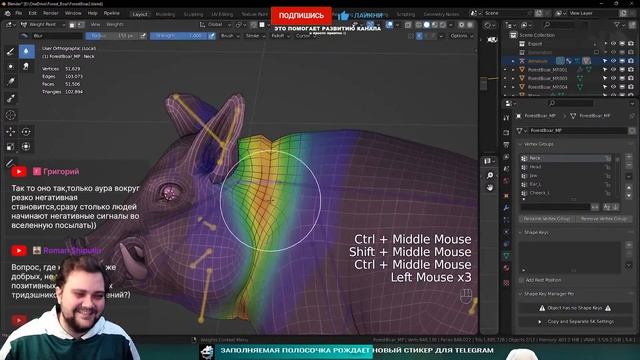Open the Options dropdown
640x360 pixels.
click(x=461, y=36)
